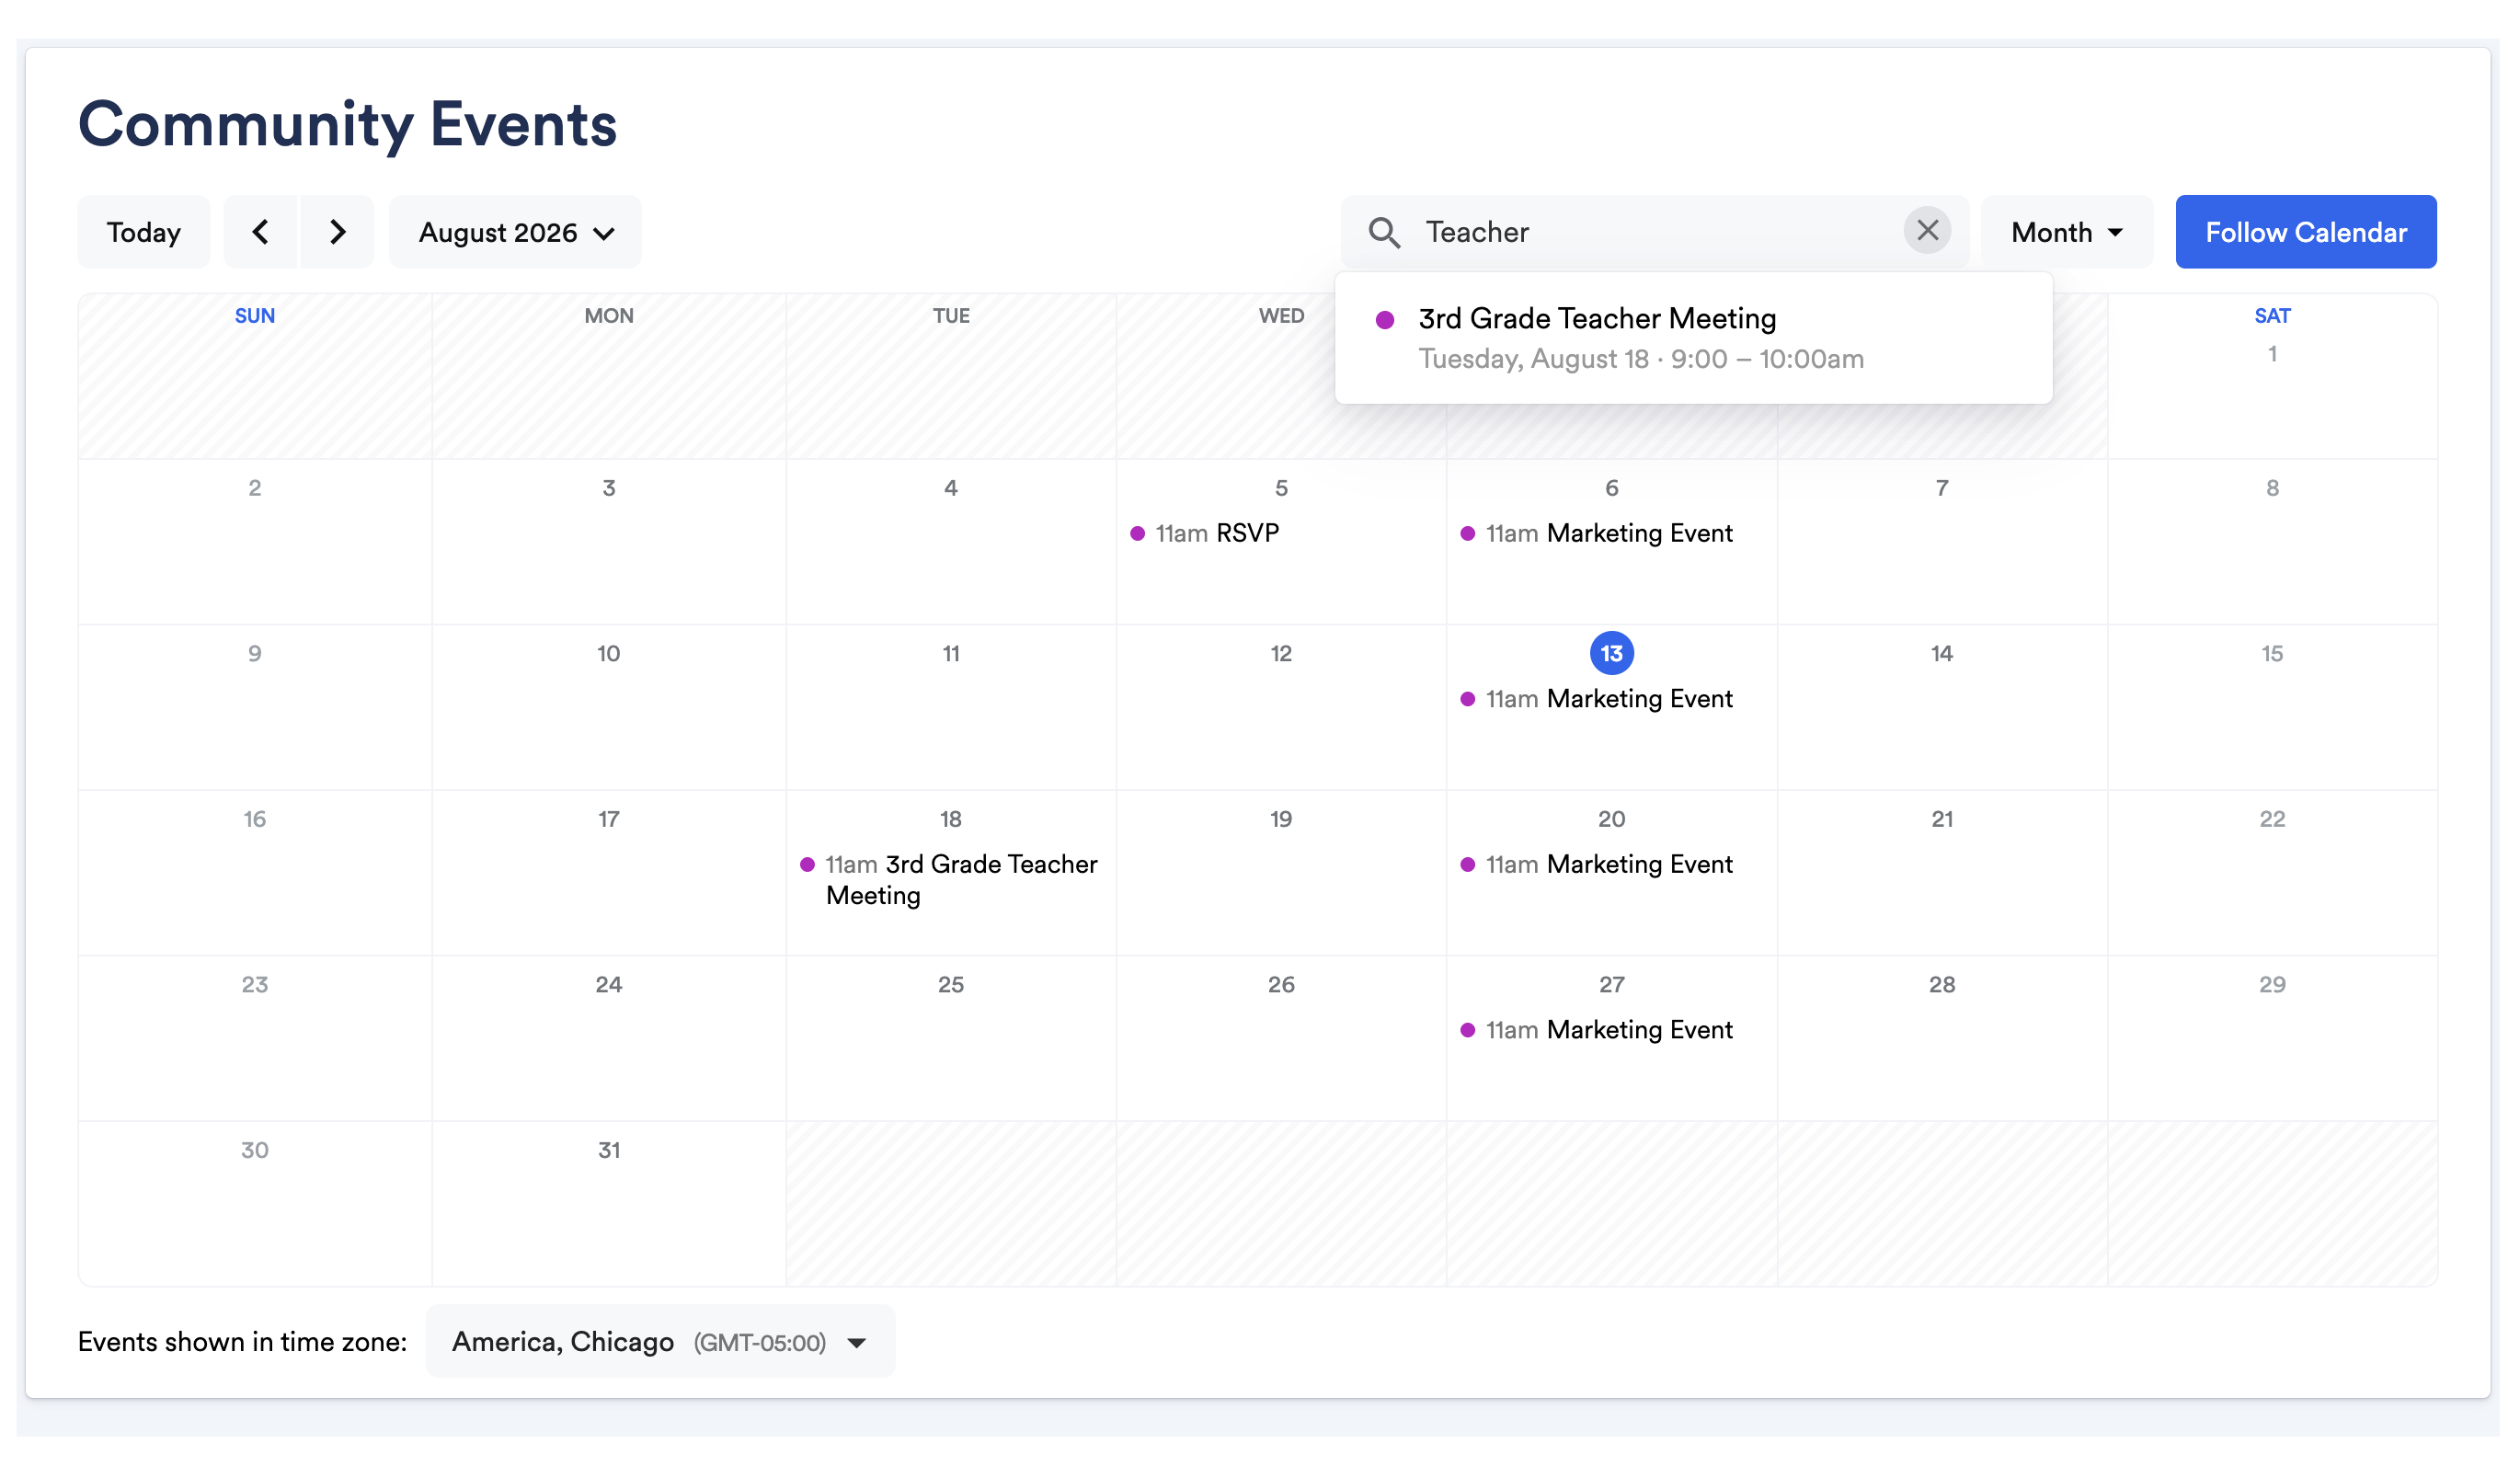Clear the Teacher search with X icon

(x=1927, y=231)
